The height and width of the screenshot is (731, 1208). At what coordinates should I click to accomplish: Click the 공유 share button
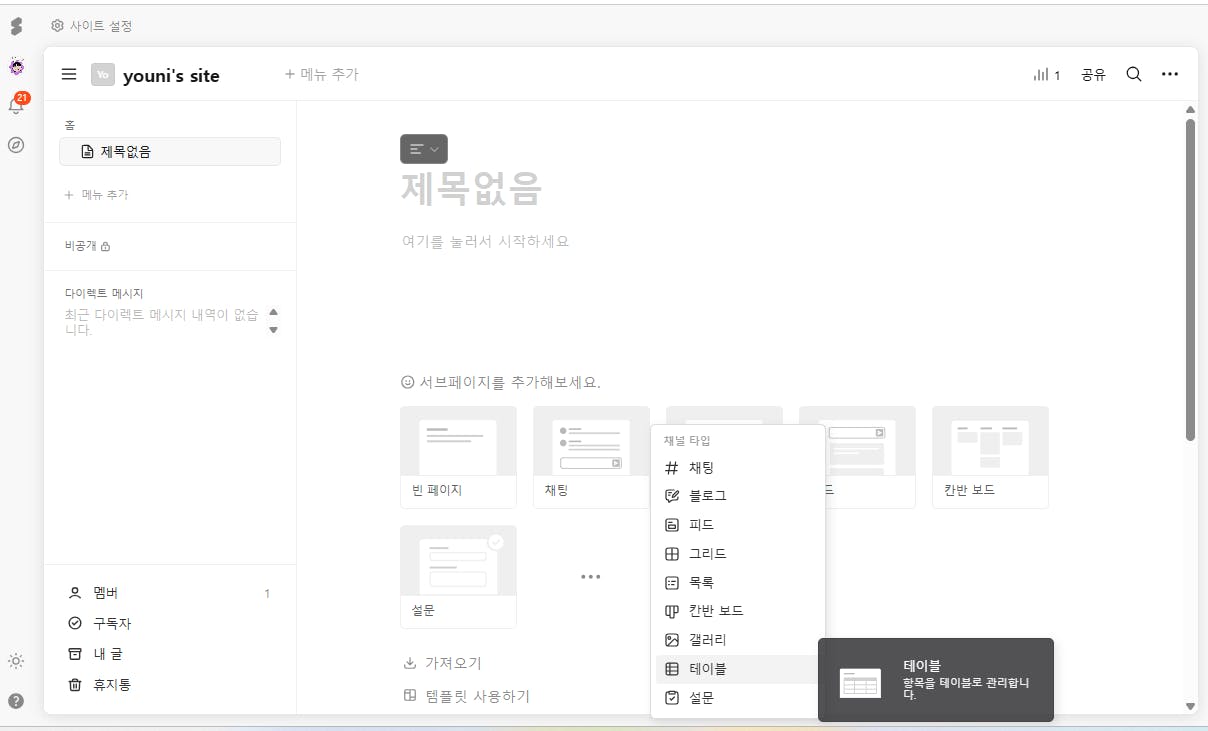pyautogui.click(x=1093, y=75)
